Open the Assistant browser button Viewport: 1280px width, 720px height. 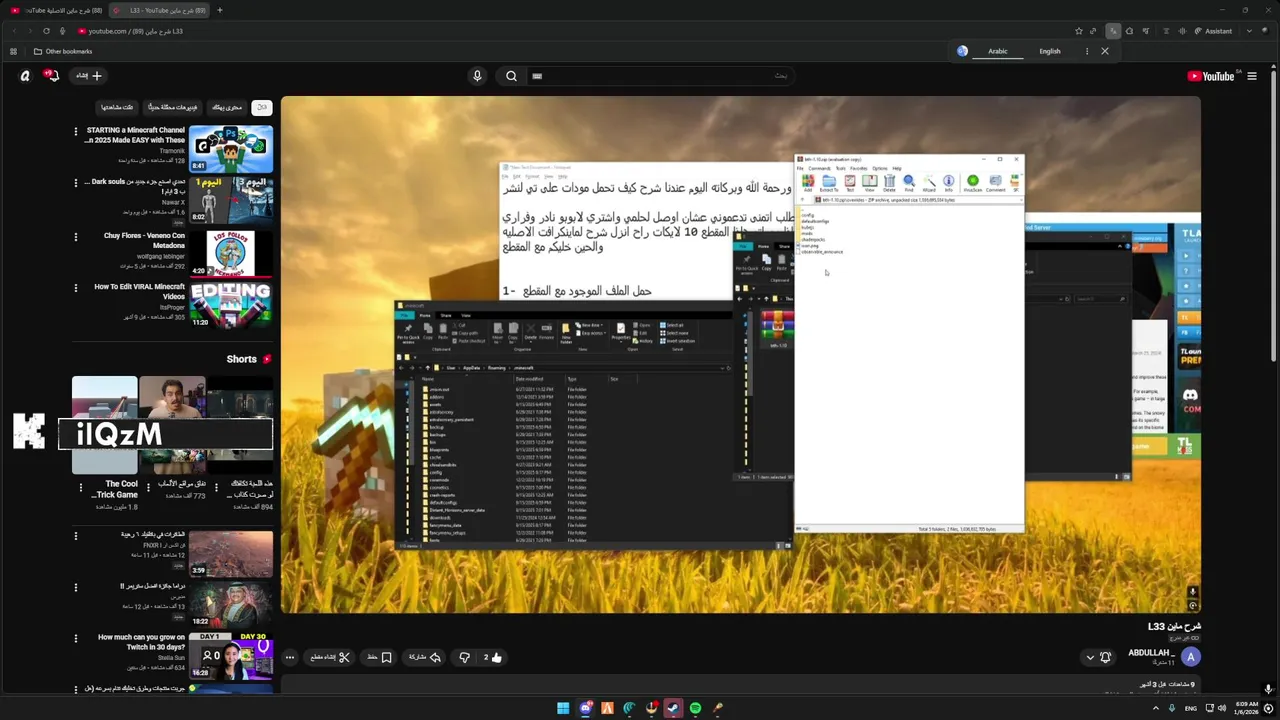1213,31
